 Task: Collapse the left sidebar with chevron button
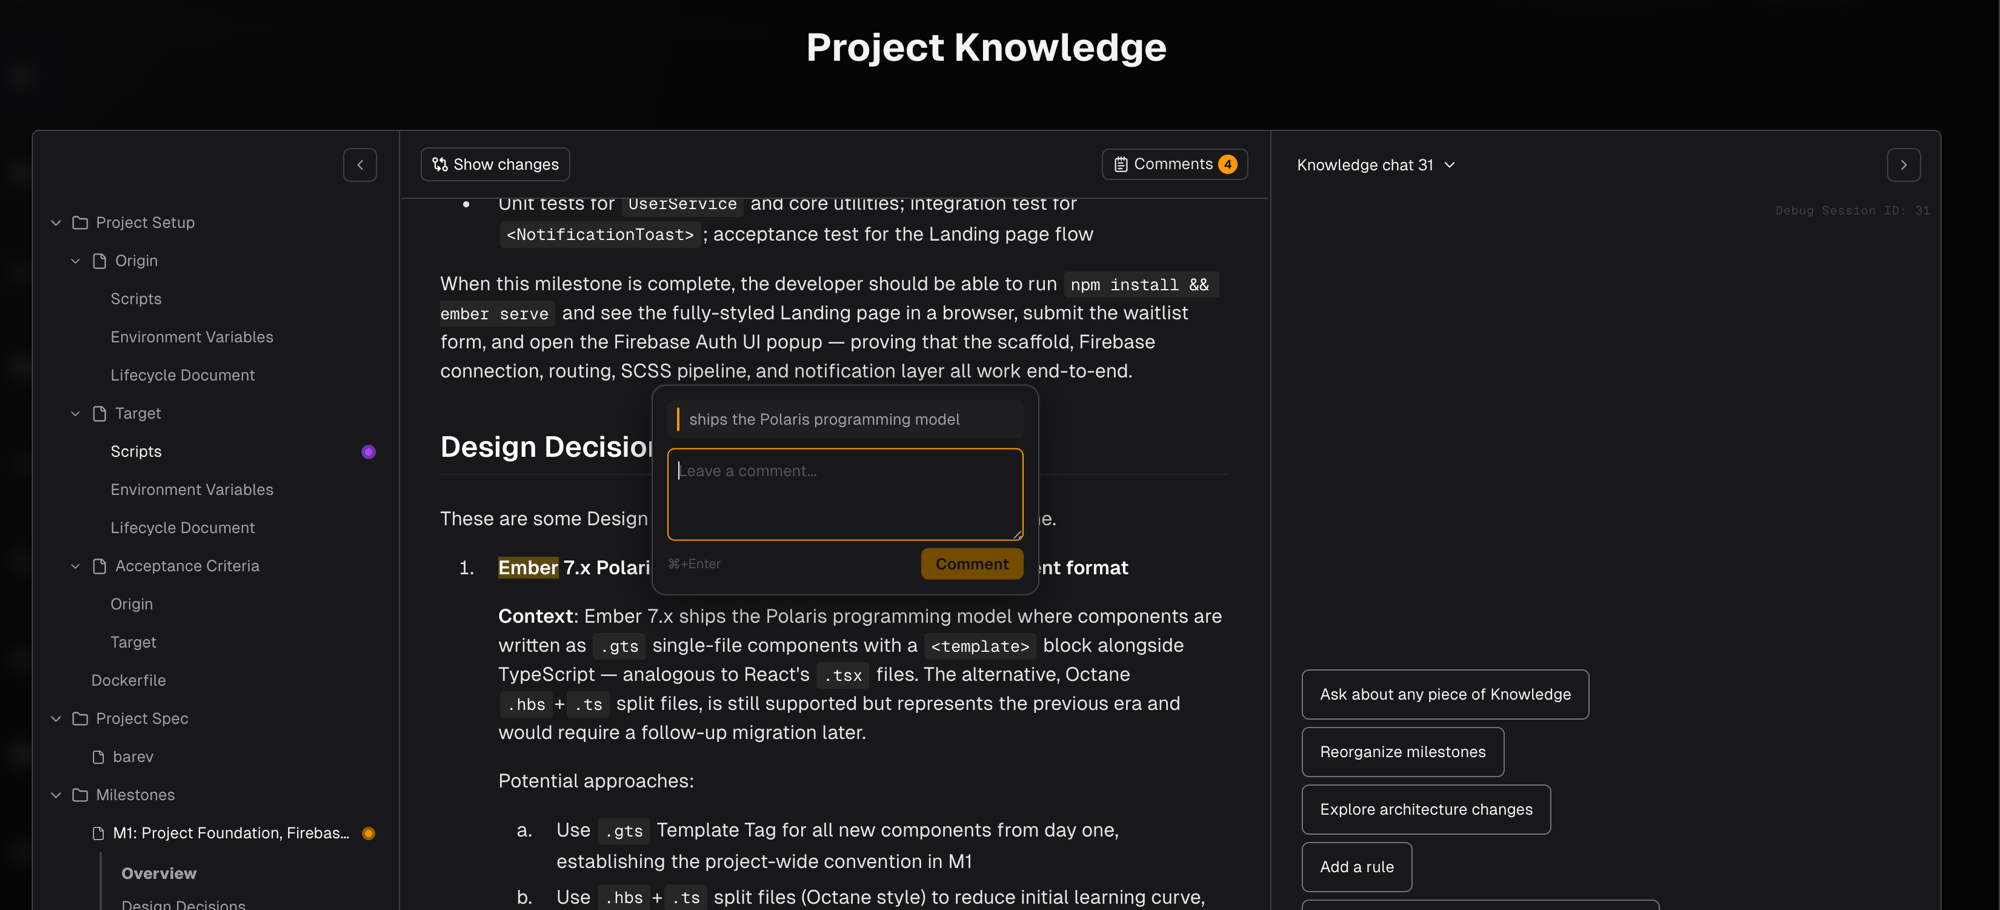click(x=360, y=165)
